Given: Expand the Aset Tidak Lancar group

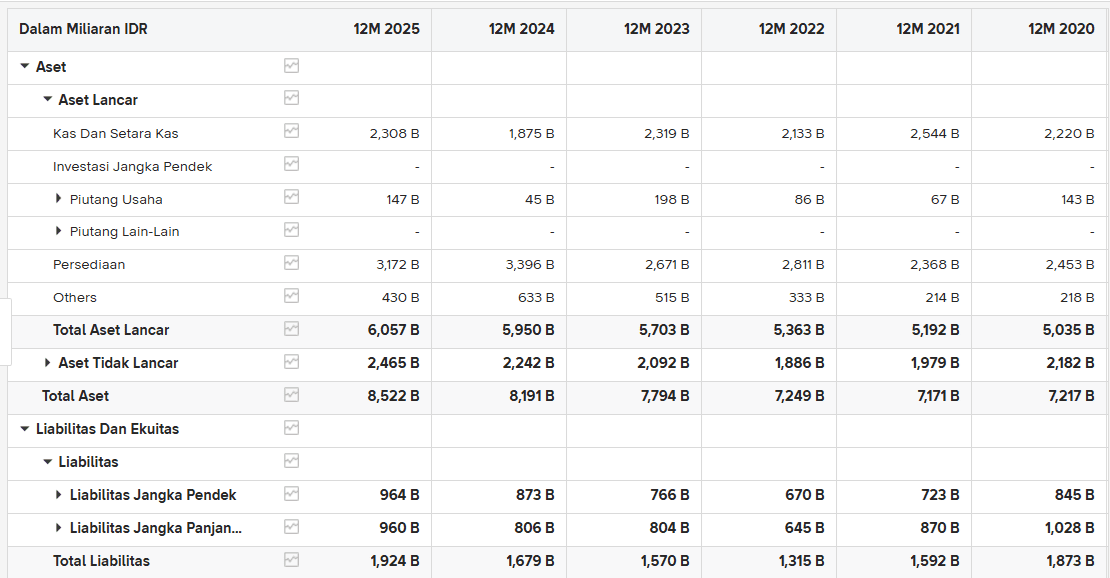Looking at the screenshot, I should 47,363.
